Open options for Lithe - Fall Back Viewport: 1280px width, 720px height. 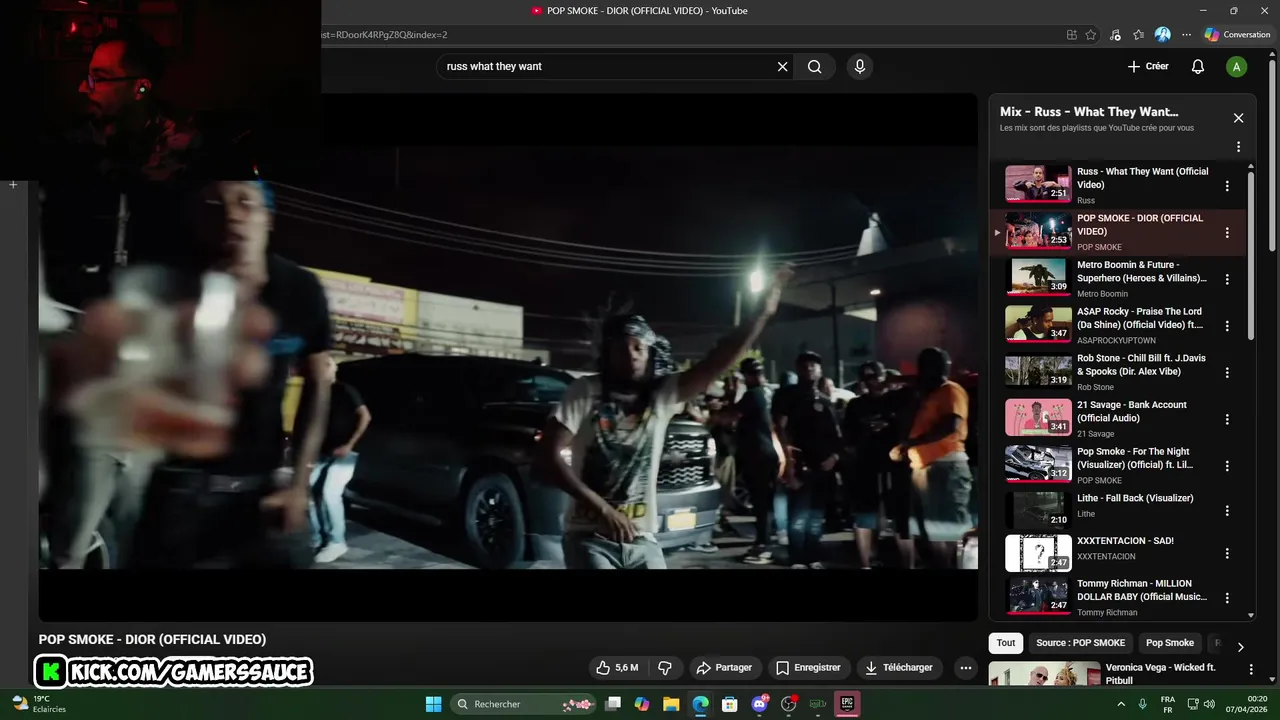pyautogui.click(x=1227, y=511)
